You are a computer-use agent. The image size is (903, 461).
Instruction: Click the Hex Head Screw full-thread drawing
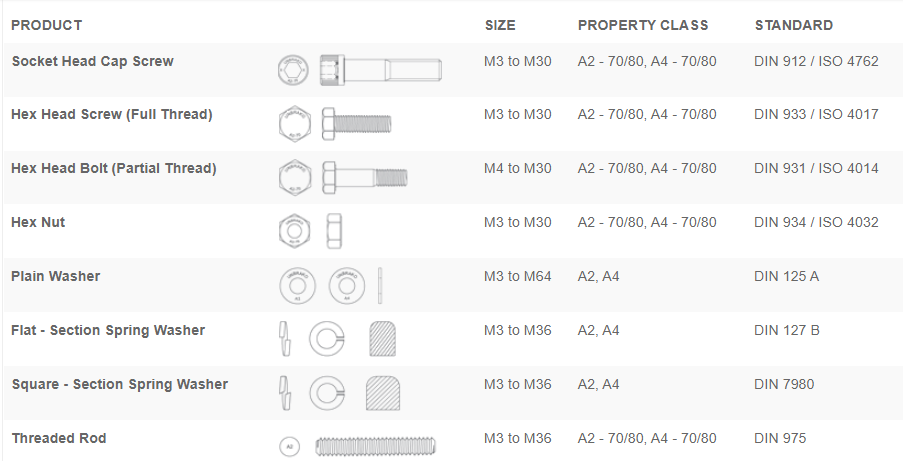[x=357, y=124]
